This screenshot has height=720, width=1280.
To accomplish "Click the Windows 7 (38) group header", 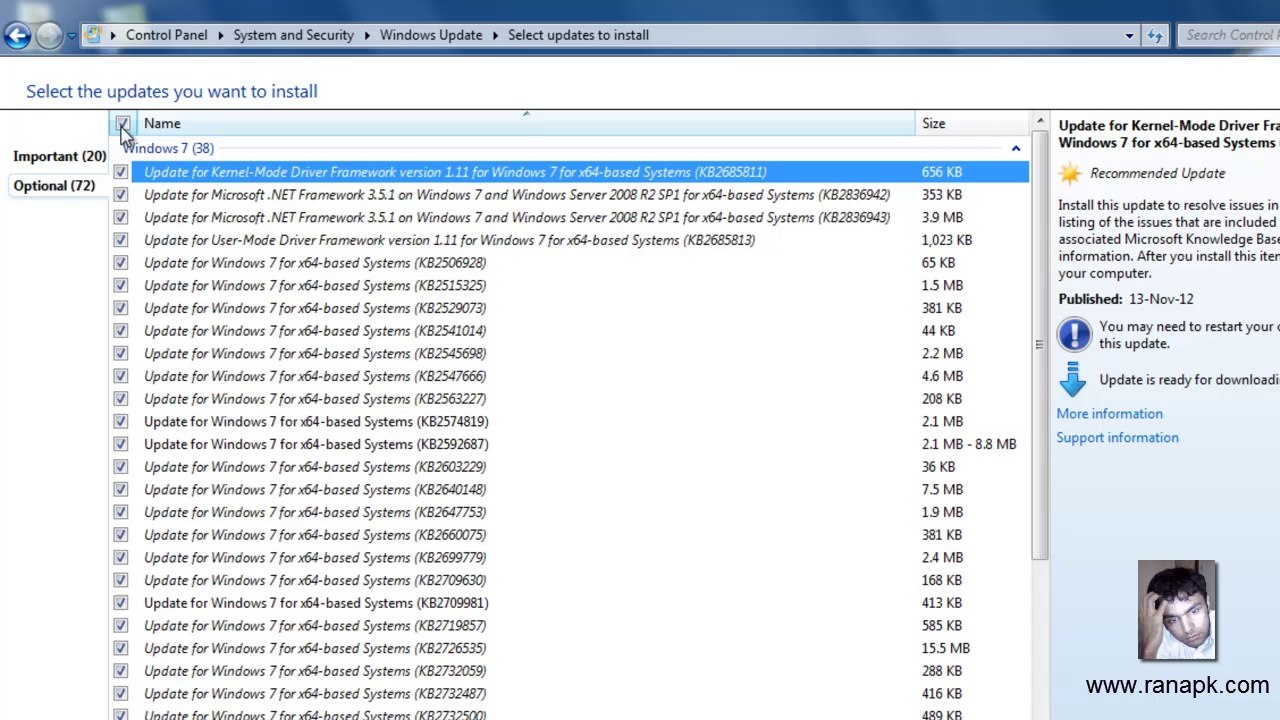I will point(168,149).
